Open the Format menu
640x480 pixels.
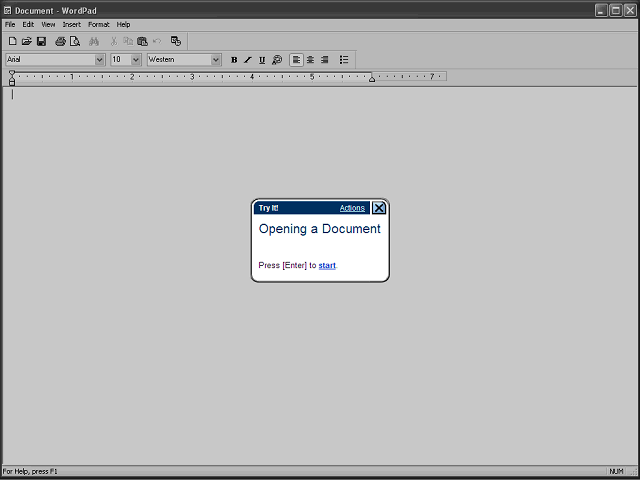(99, 24)
